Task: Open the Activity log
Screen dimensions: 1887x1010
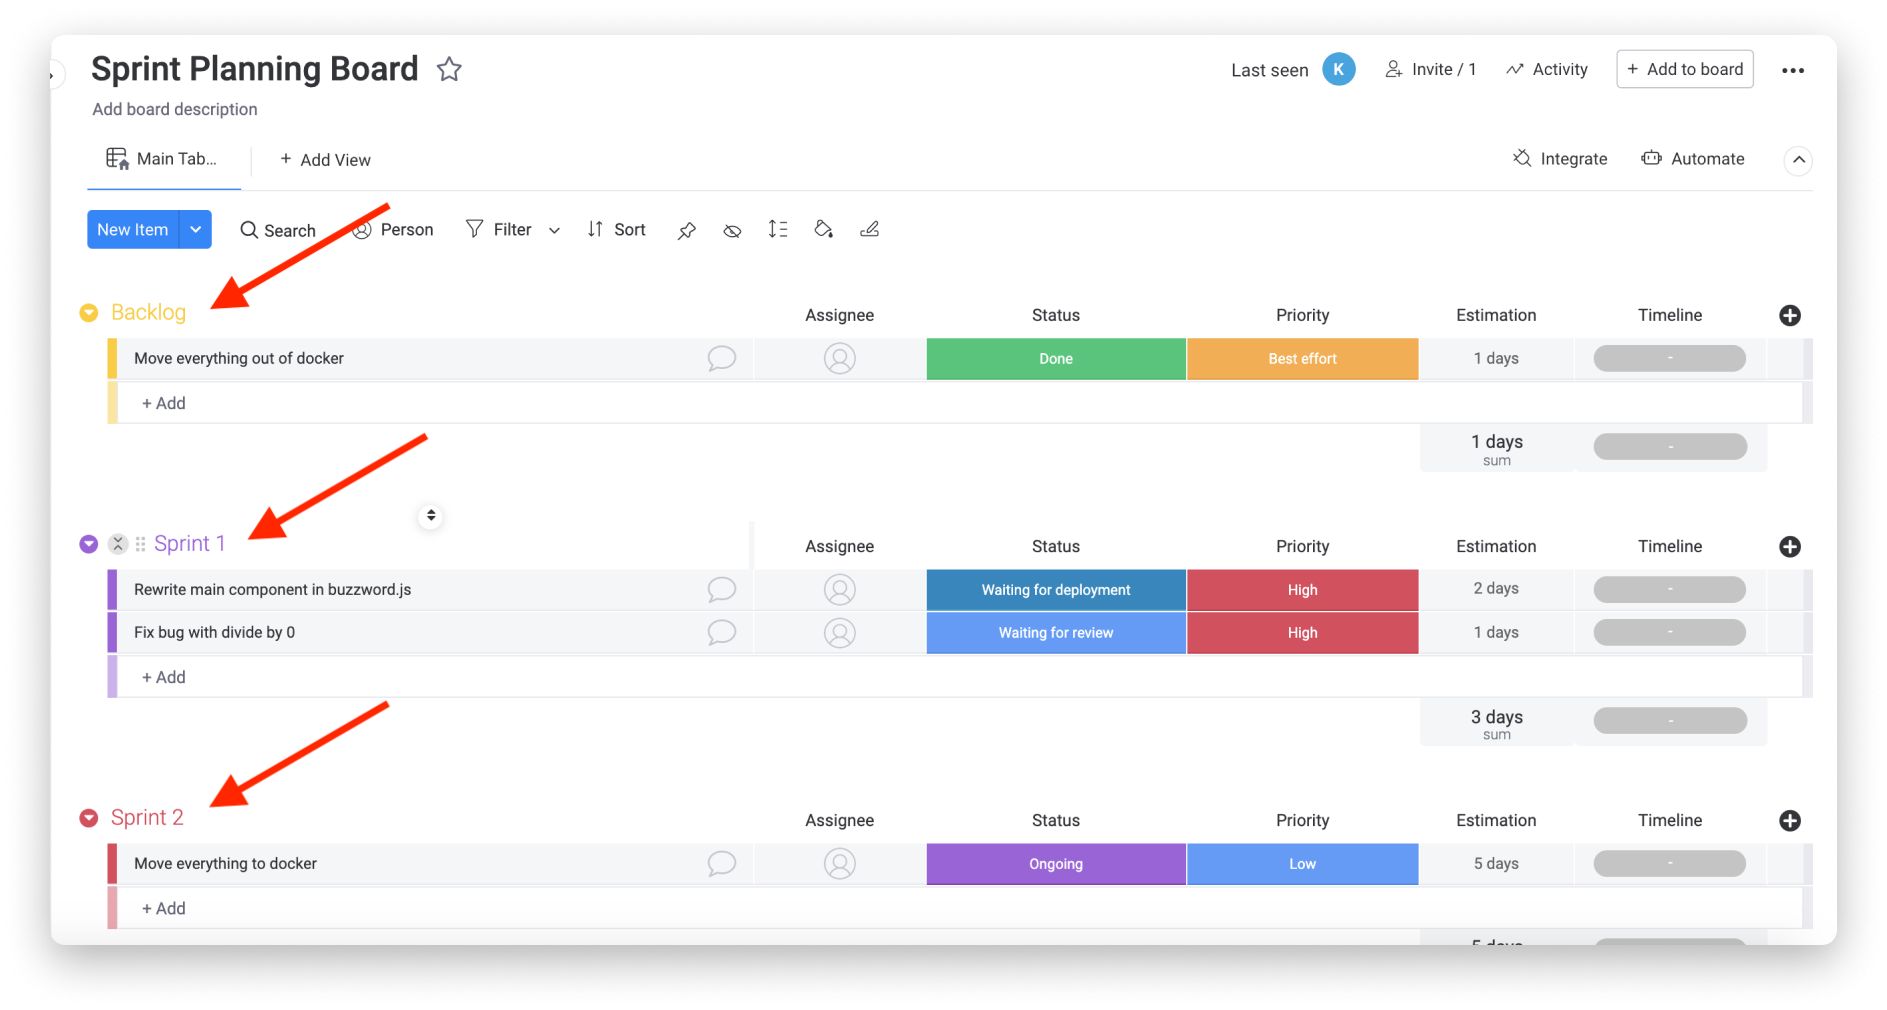Action: [x=1547, y=69]
